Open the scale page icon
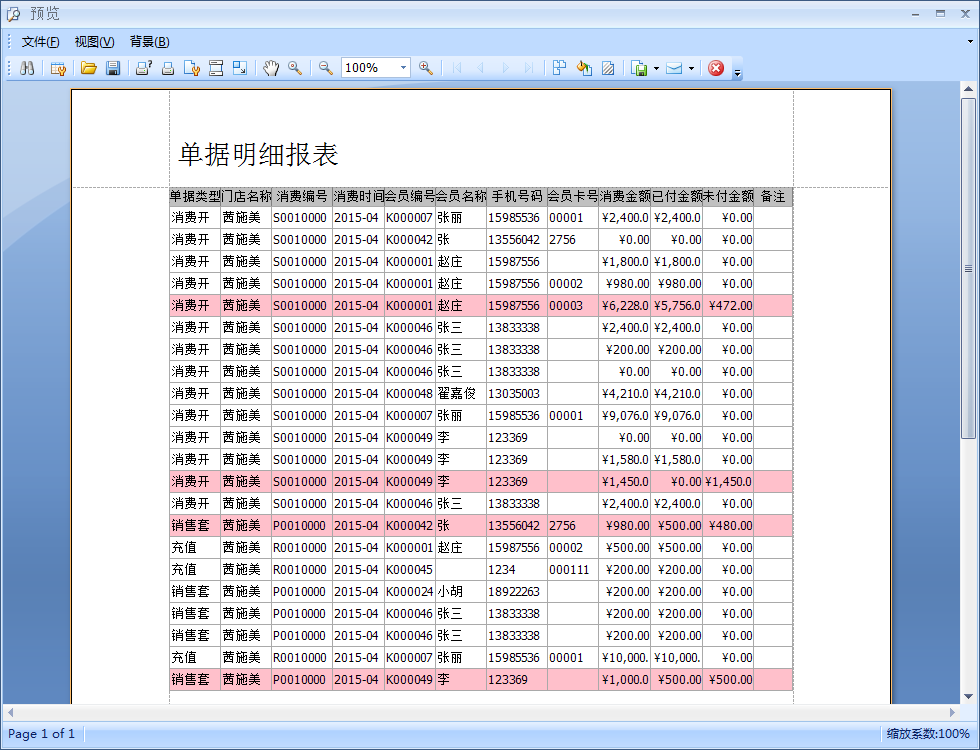 [x=239, y=68]
